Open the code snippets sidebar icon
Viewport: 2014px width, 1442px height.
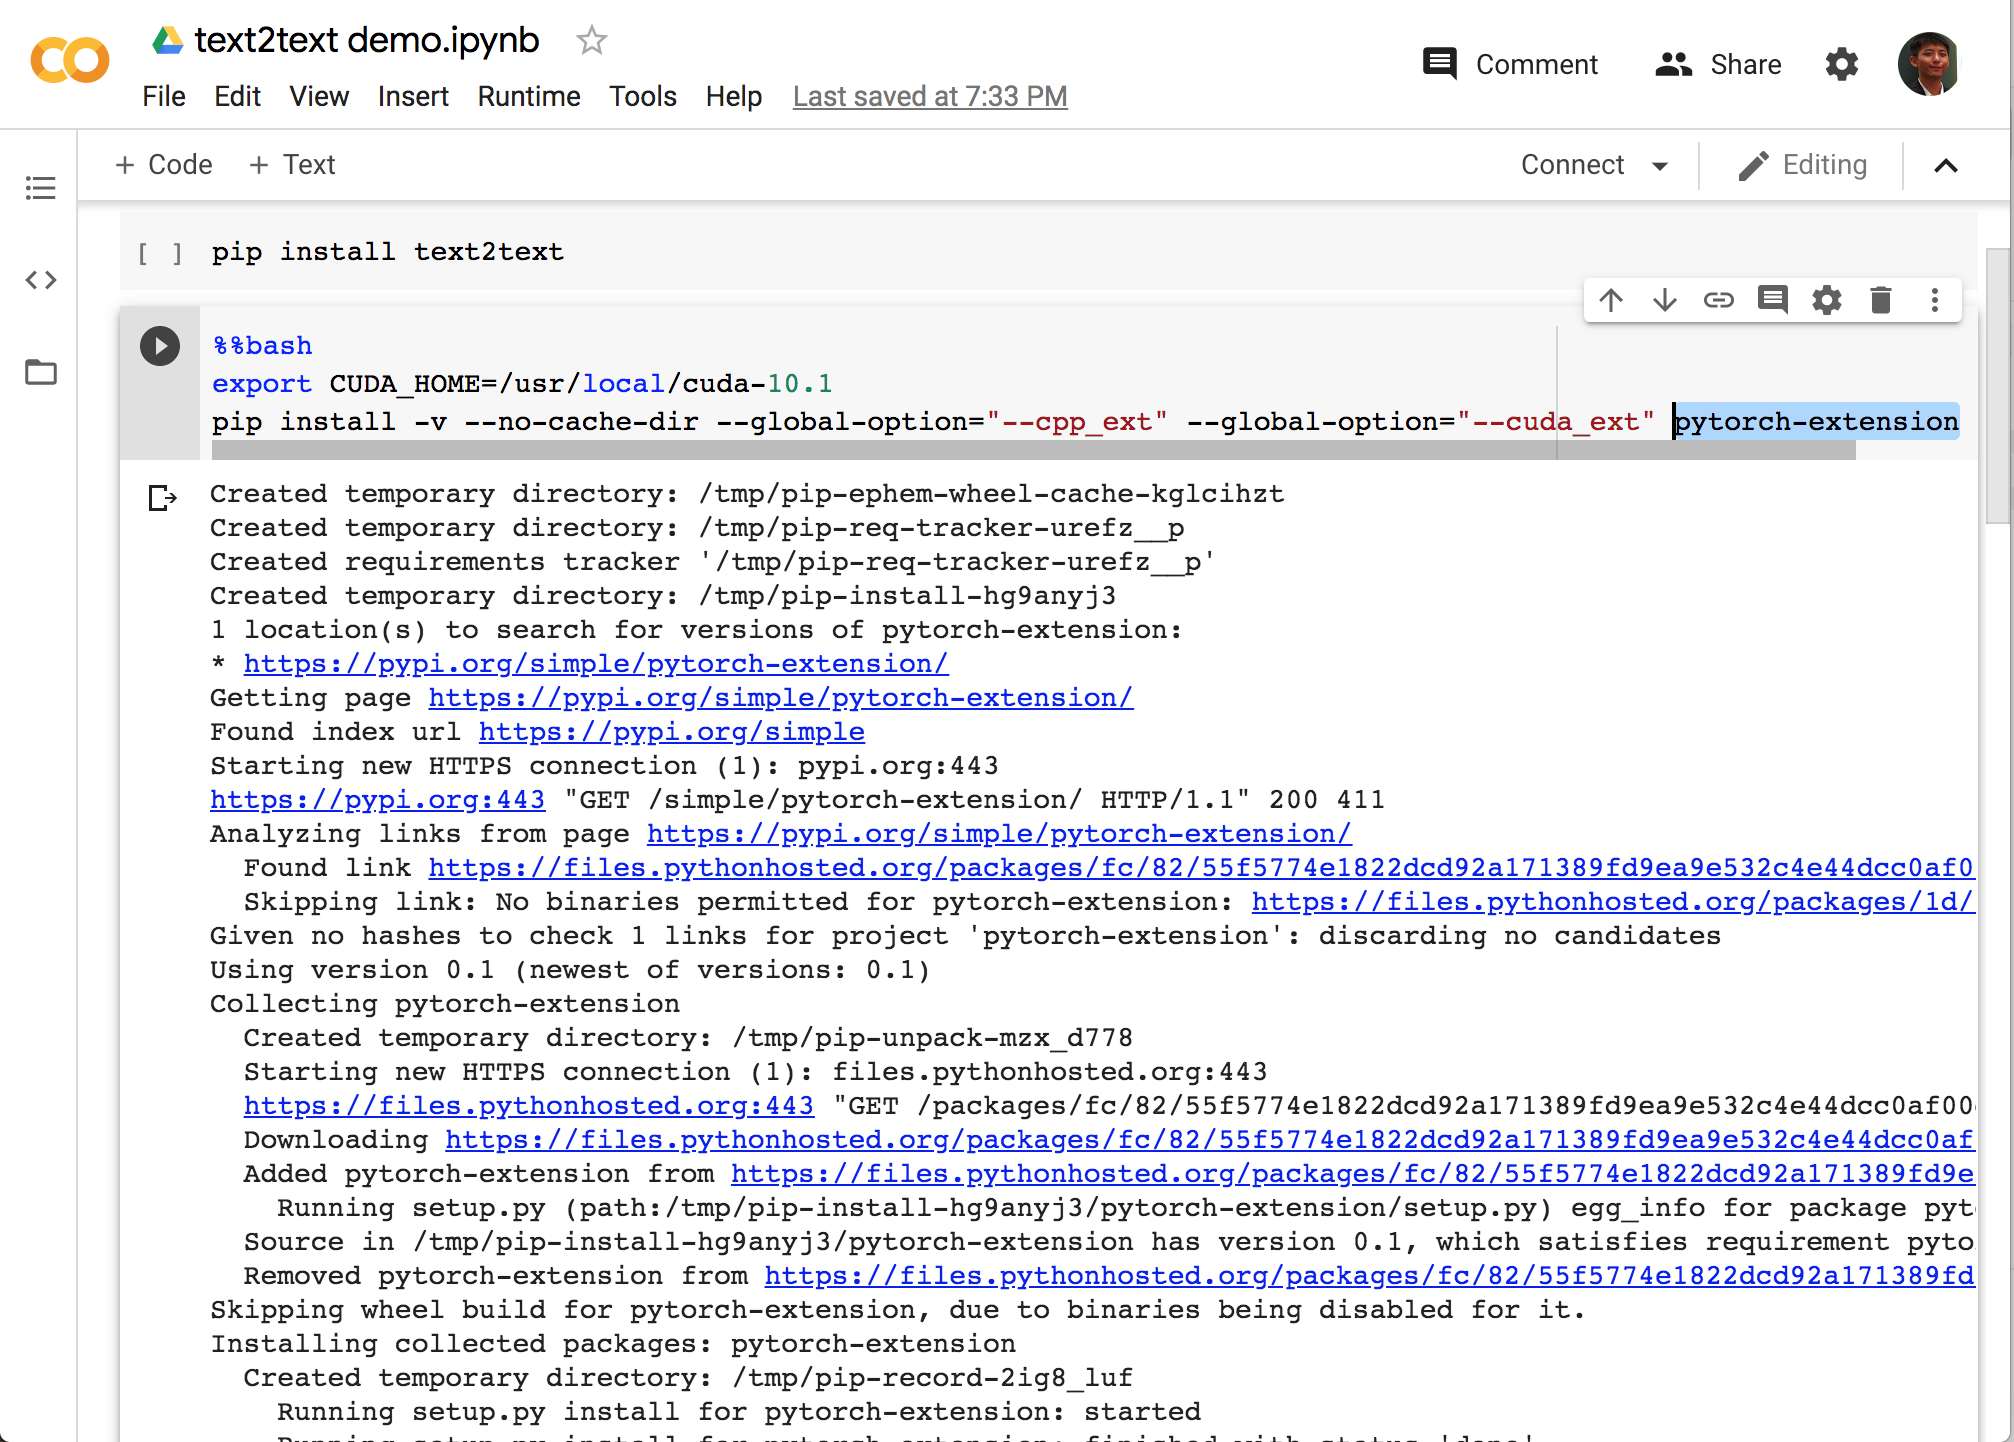coord(41,280)
